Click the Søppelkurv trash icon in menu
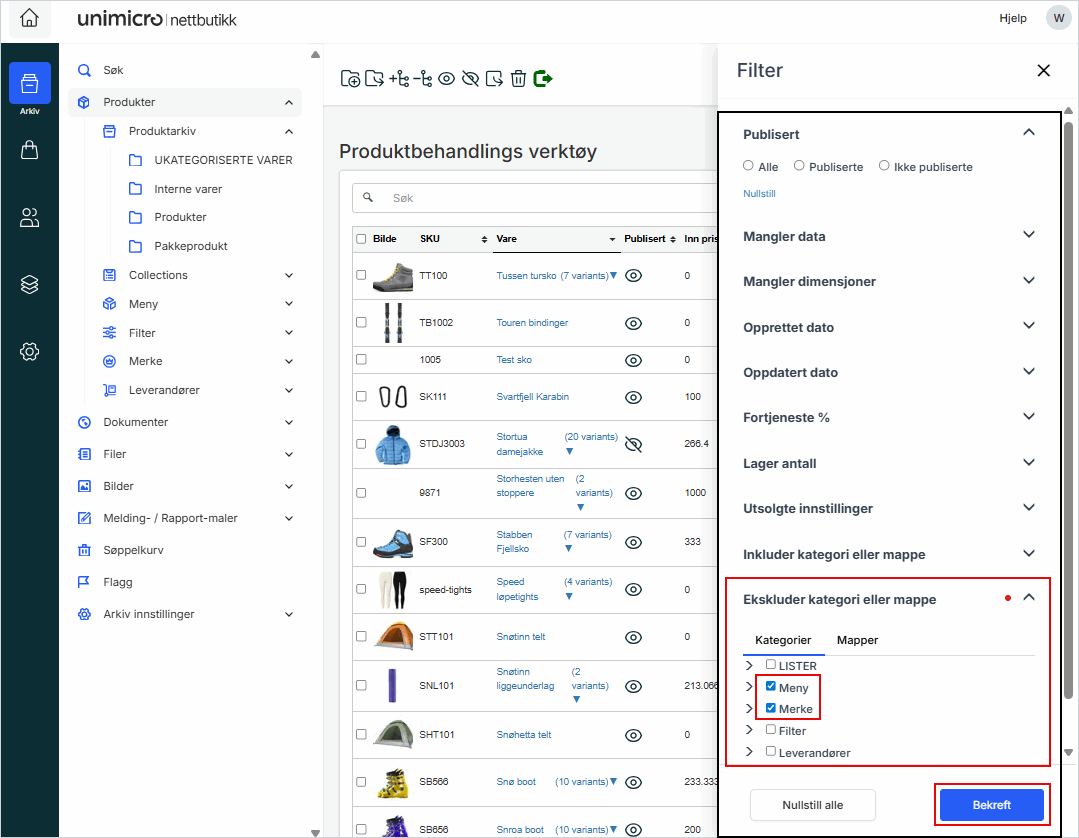Viewport: 1079px width, 838px height. pos(84,550)
